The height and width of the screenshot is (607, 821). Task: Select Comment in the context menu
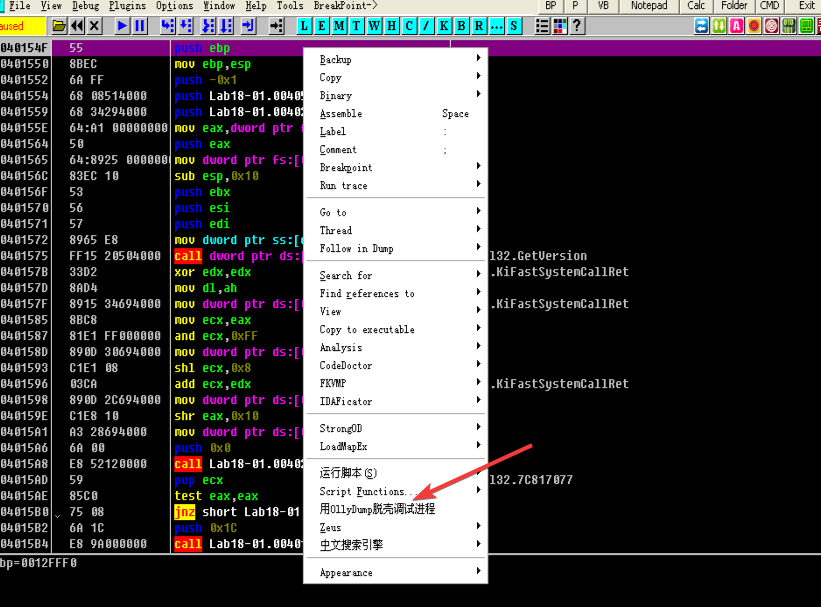396,150
